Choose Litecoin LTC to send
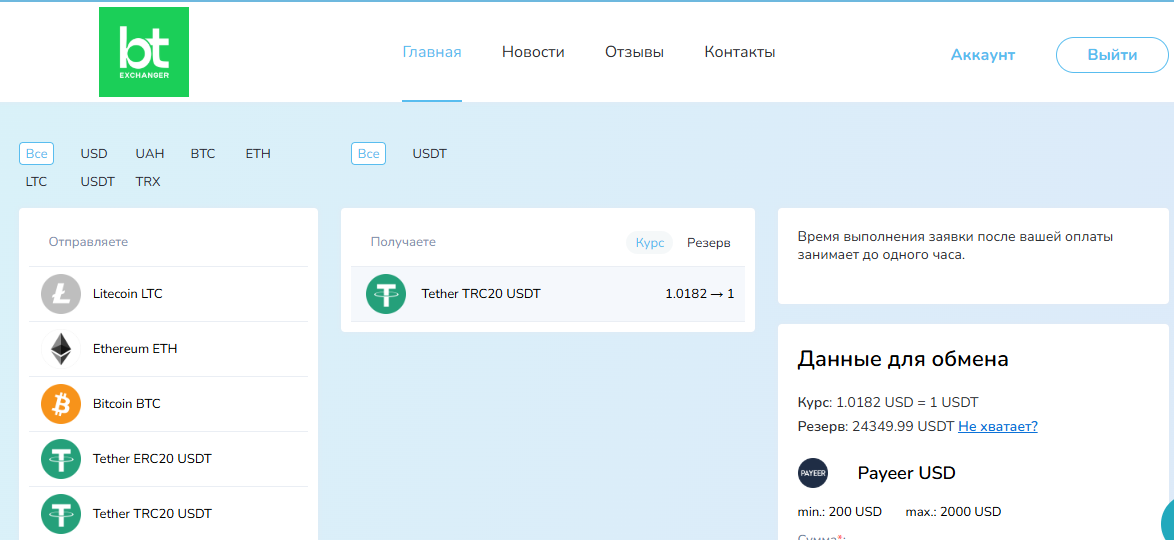Image resolution: width=1174 pixels, height=540 pixels. [168, 294]
